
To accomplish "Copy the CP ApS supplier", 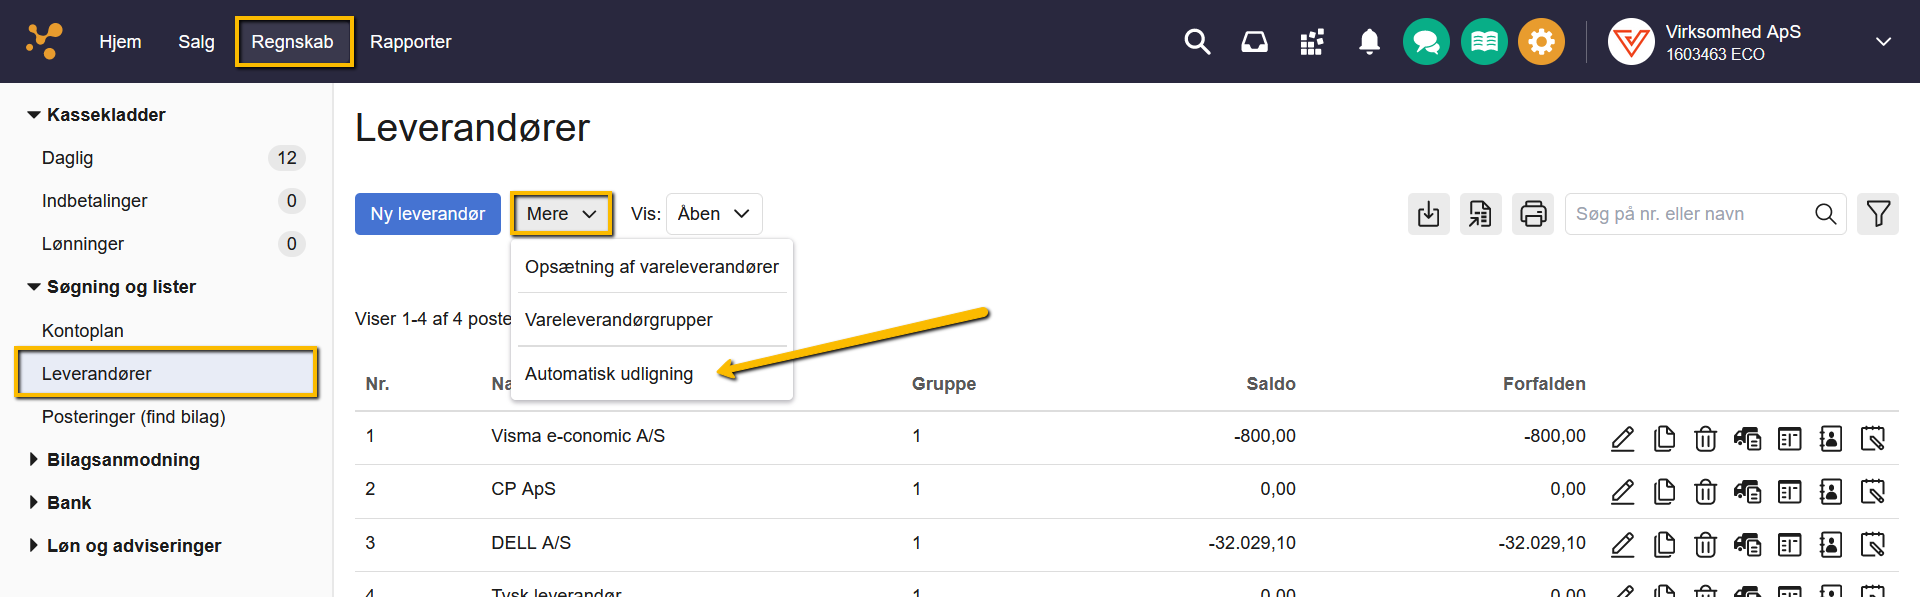I will coord(1664,491).
